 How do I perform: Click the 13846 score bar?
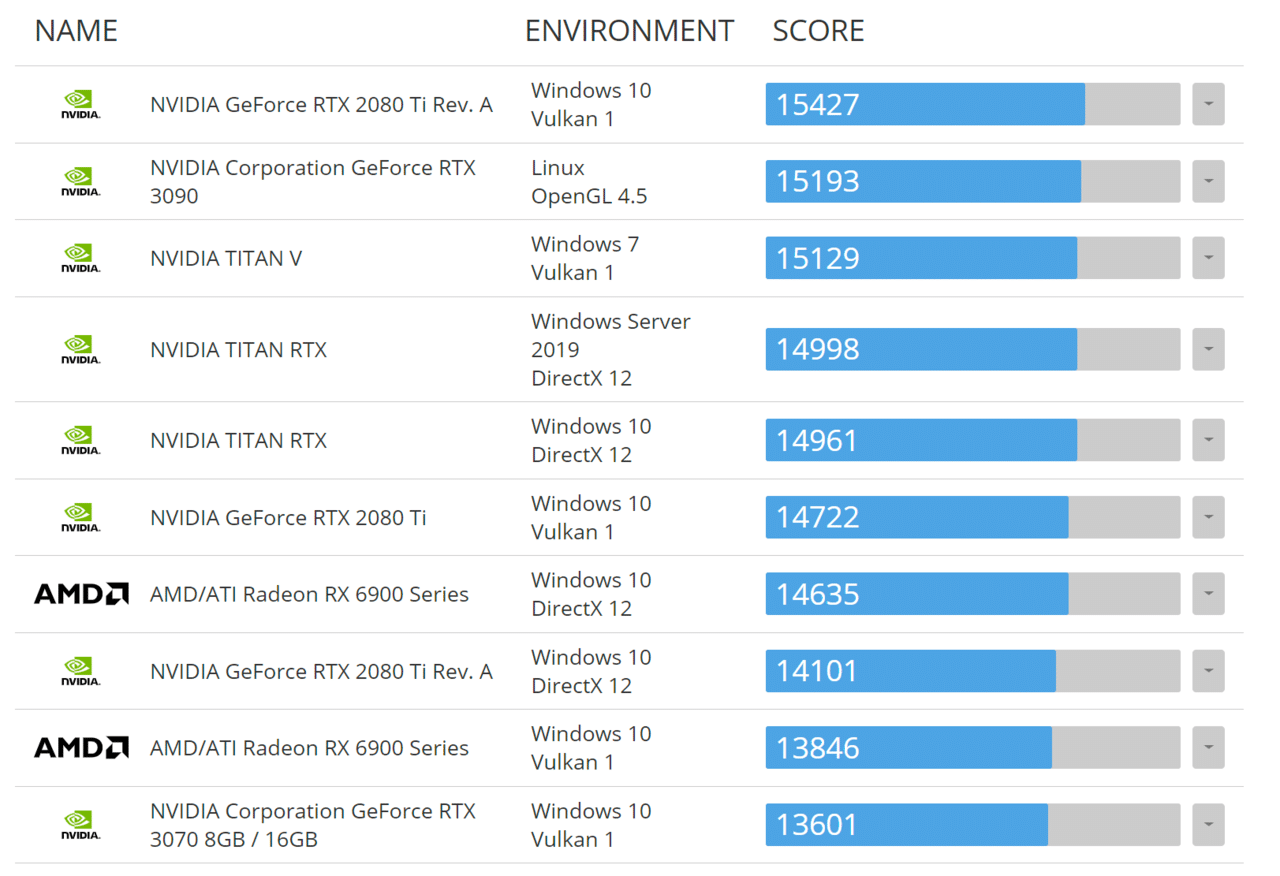pos(973,748)
